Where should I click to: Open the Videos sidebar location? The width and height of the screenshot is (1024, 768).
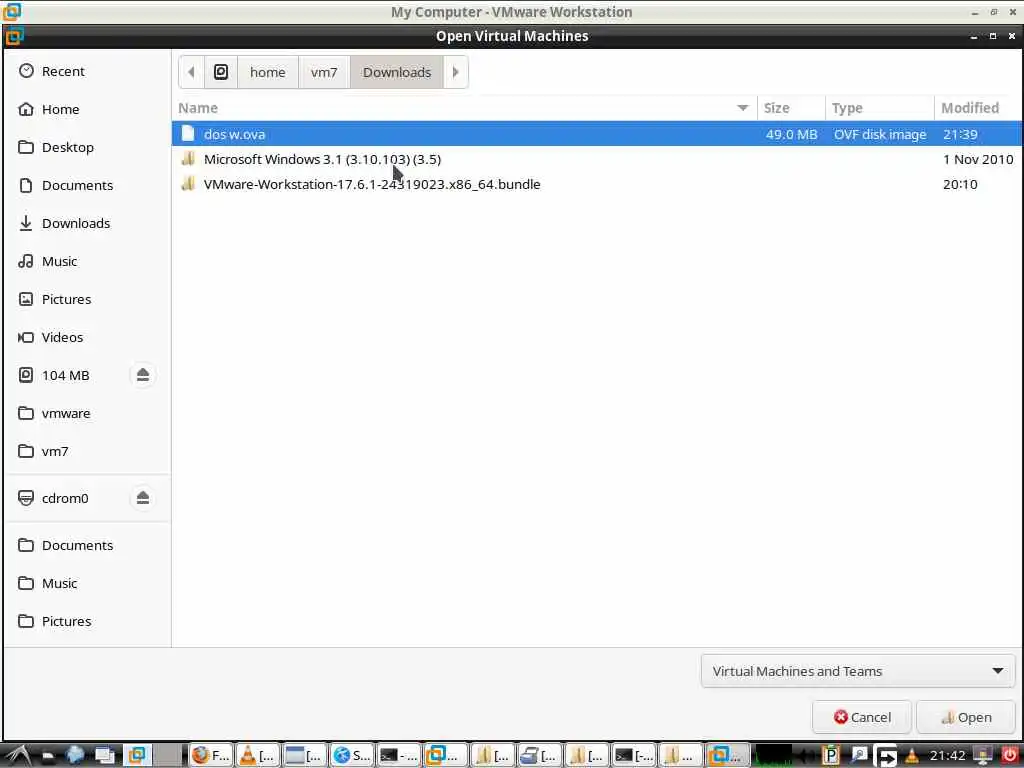point(62,337)
